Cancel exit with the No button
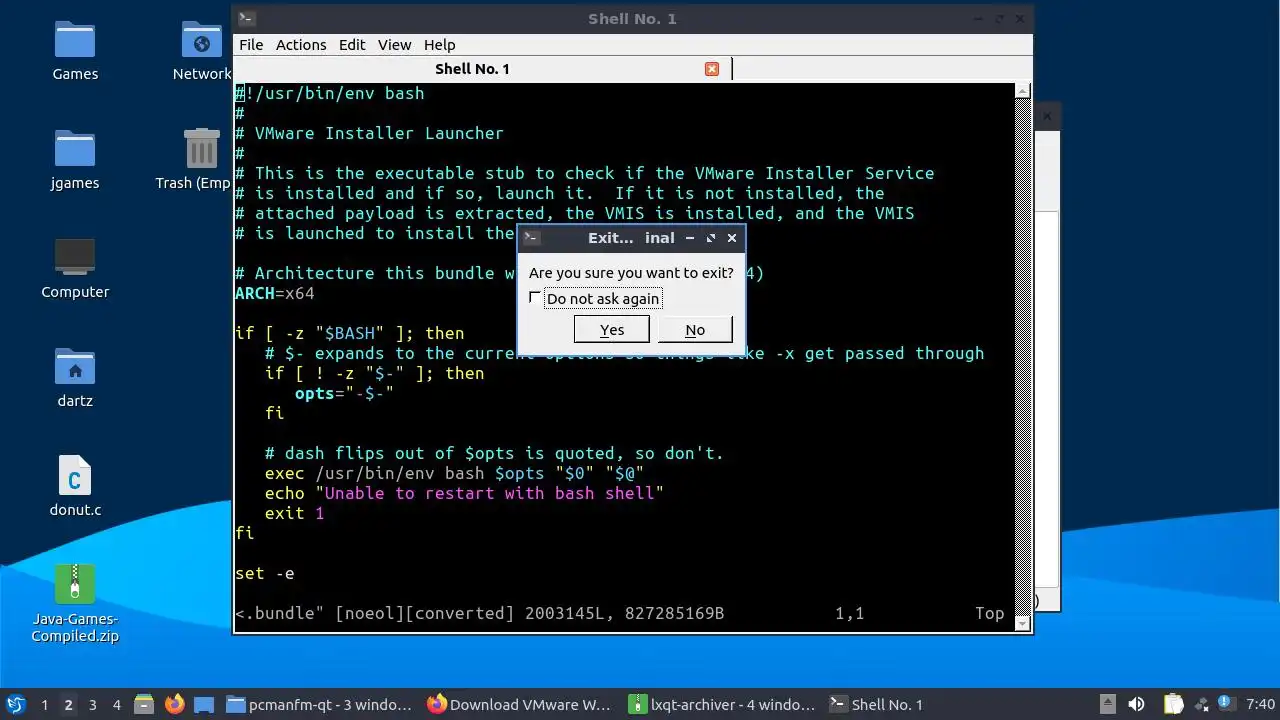 click(695, 330)
